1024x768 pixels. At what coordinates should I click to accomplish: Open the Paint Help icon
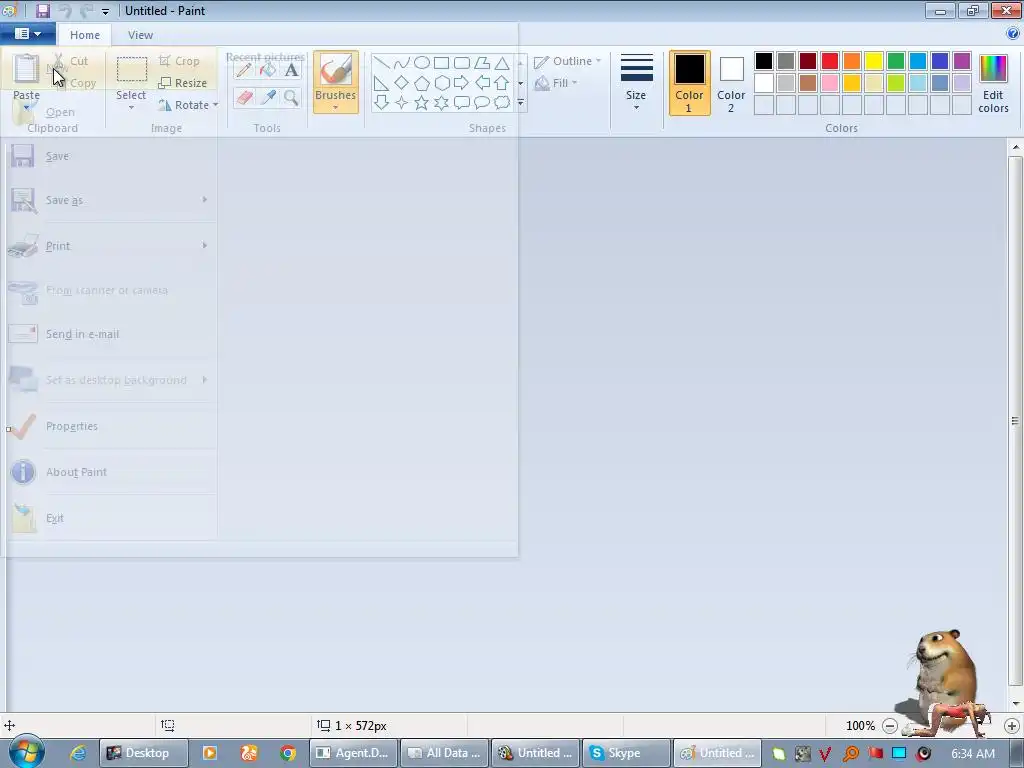click(x=1013, y=33)
